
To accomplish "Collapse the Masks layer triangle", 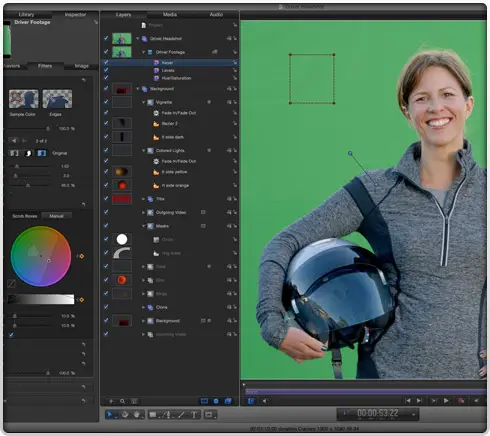I will coord(143,226).
